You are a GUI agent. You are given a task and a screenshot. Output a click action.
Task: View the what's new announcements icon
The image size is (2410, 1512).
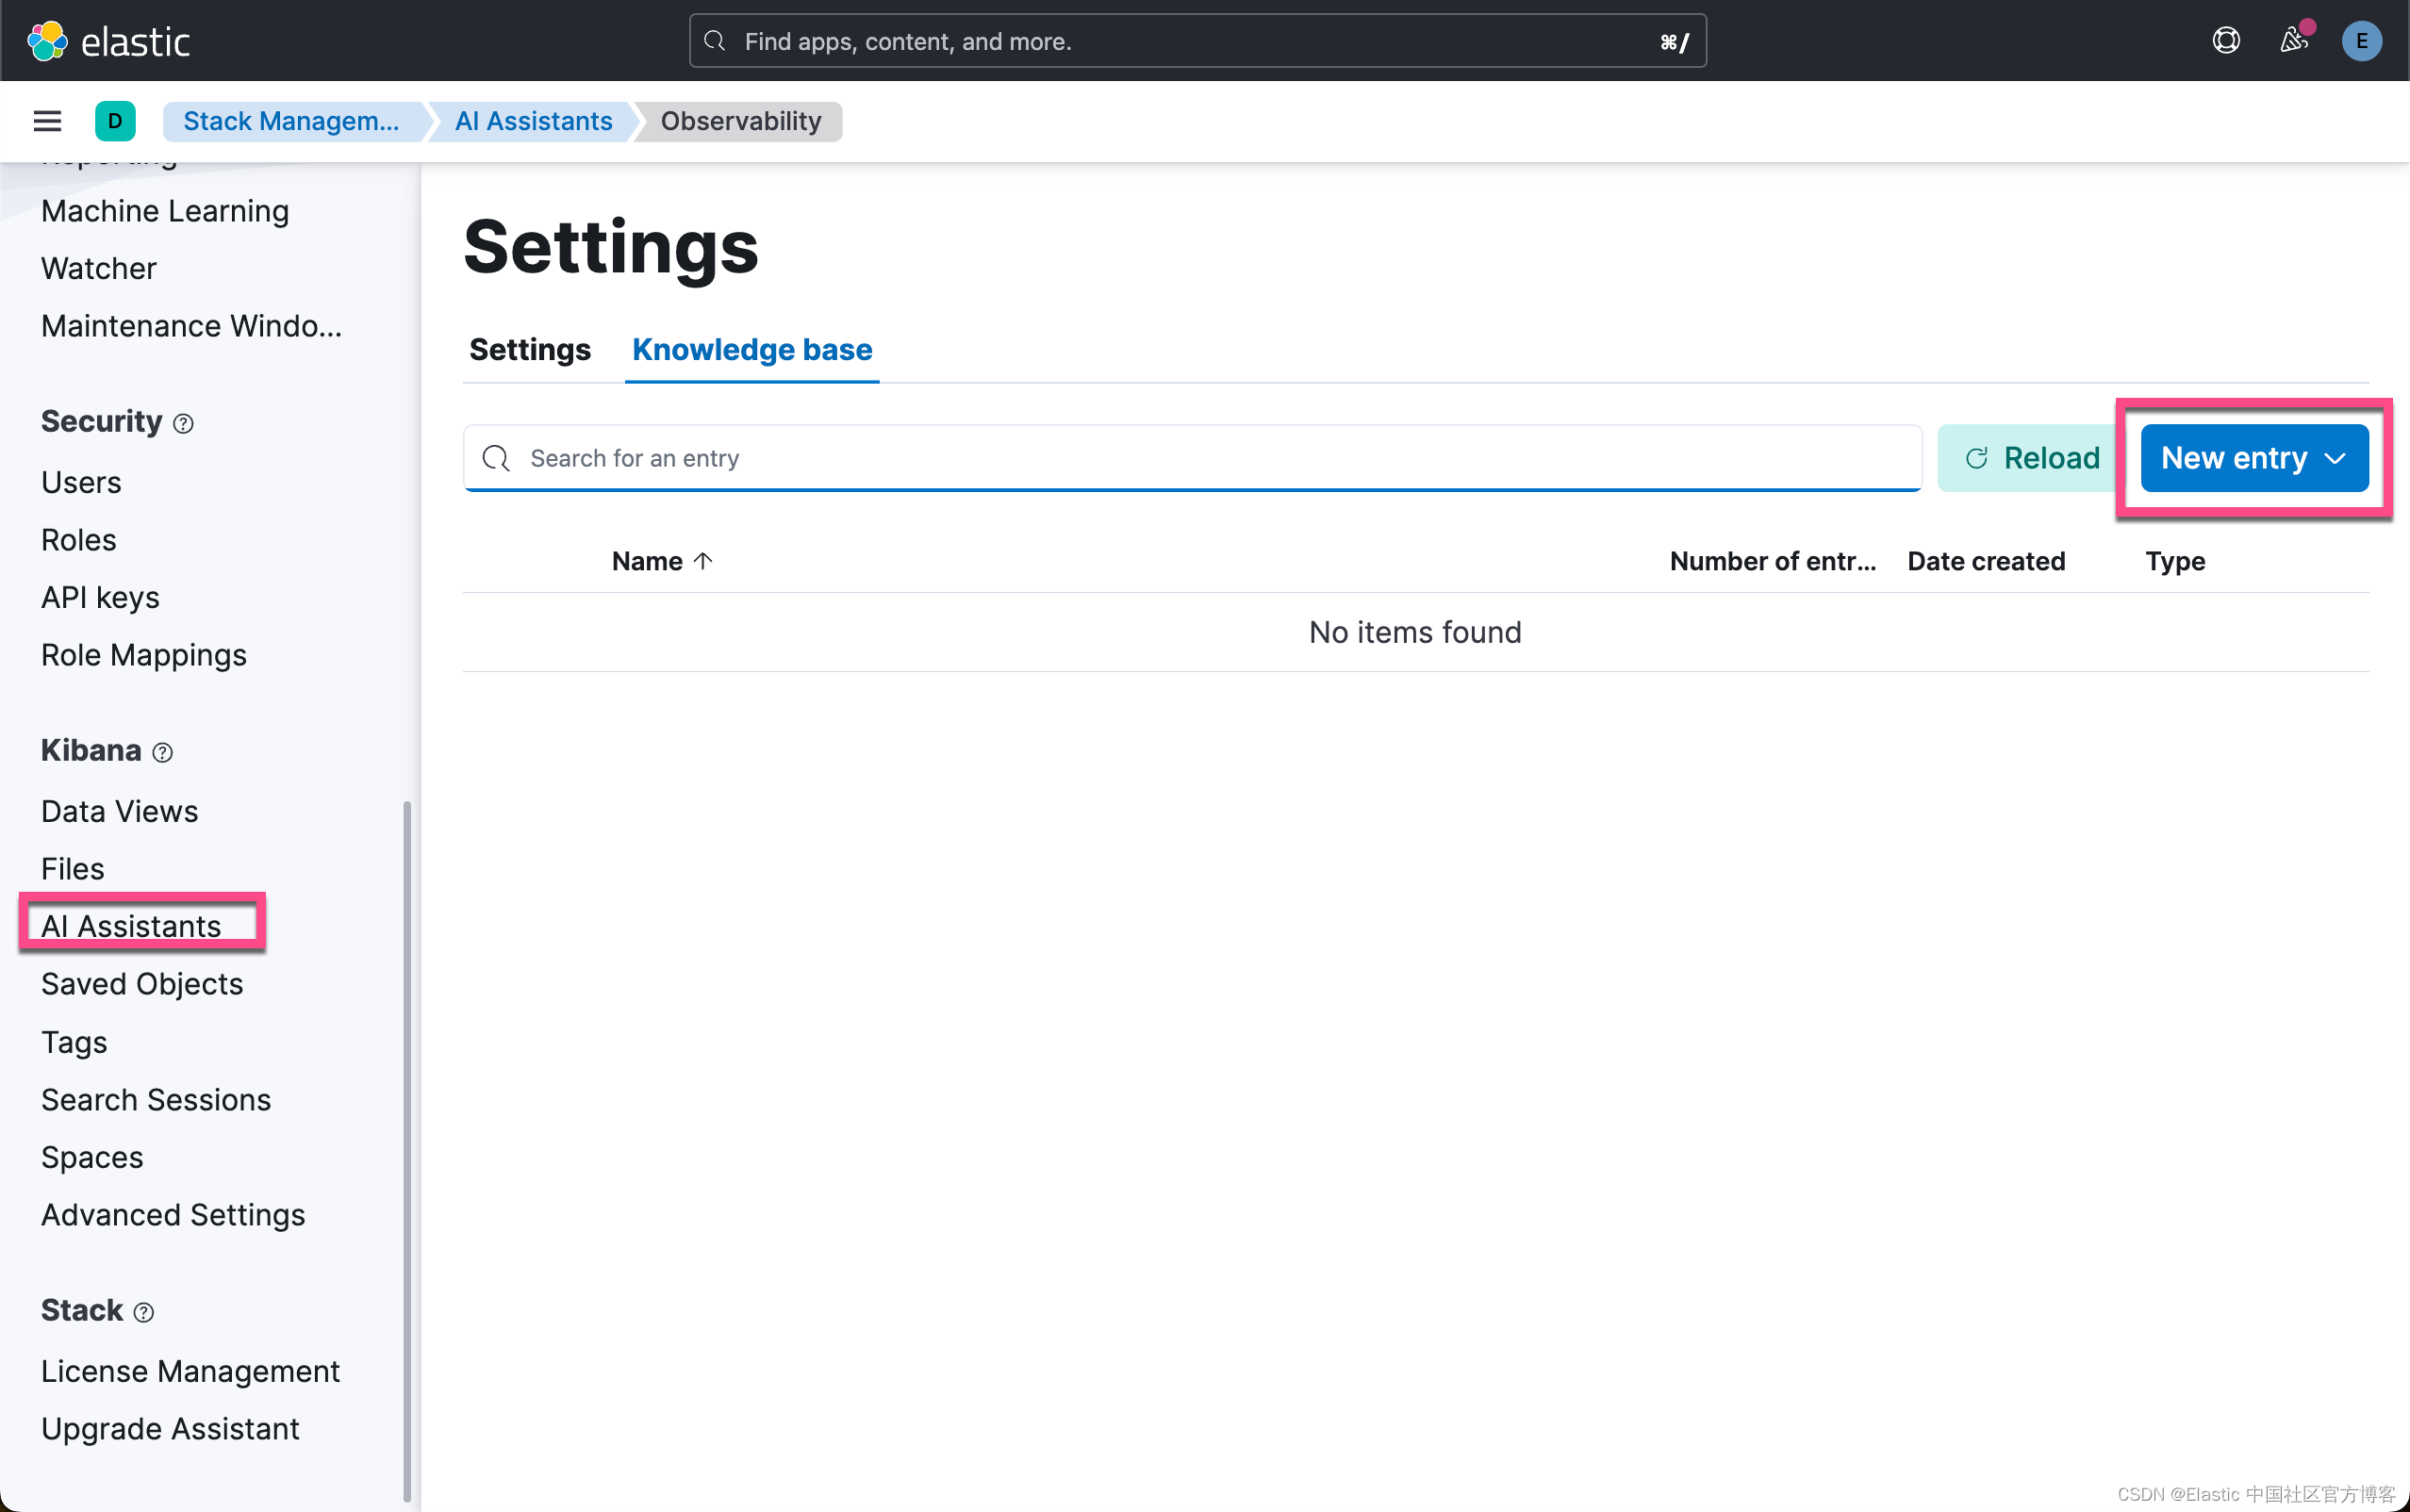tap(2294, 41)
